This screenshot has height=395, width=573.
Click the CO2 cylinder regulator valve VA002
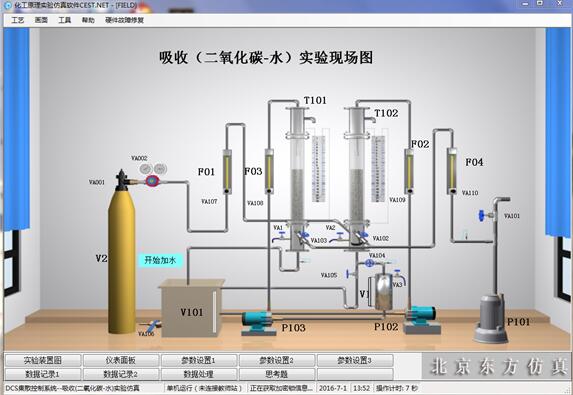pyautogui.click(x=153, y=181)
